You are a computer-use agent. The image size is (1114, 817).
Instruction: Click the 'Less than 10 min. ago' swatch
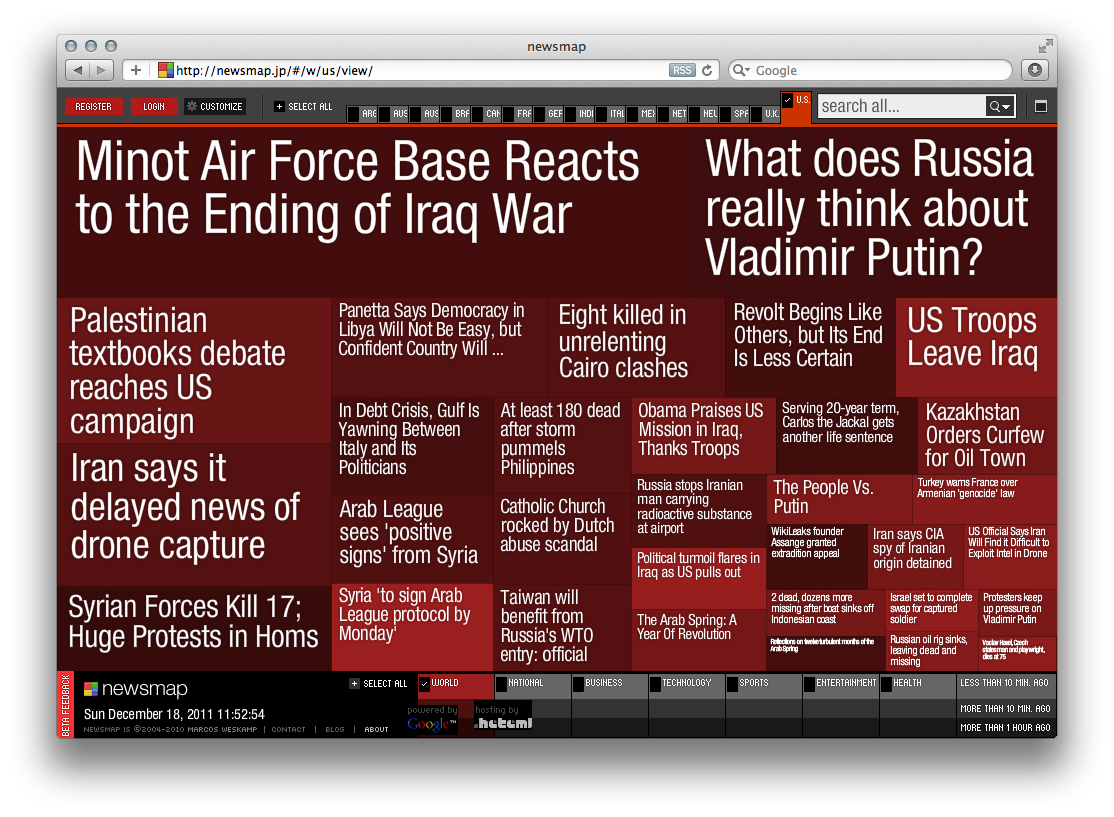pyautogui.click(x=1005, y=683)
